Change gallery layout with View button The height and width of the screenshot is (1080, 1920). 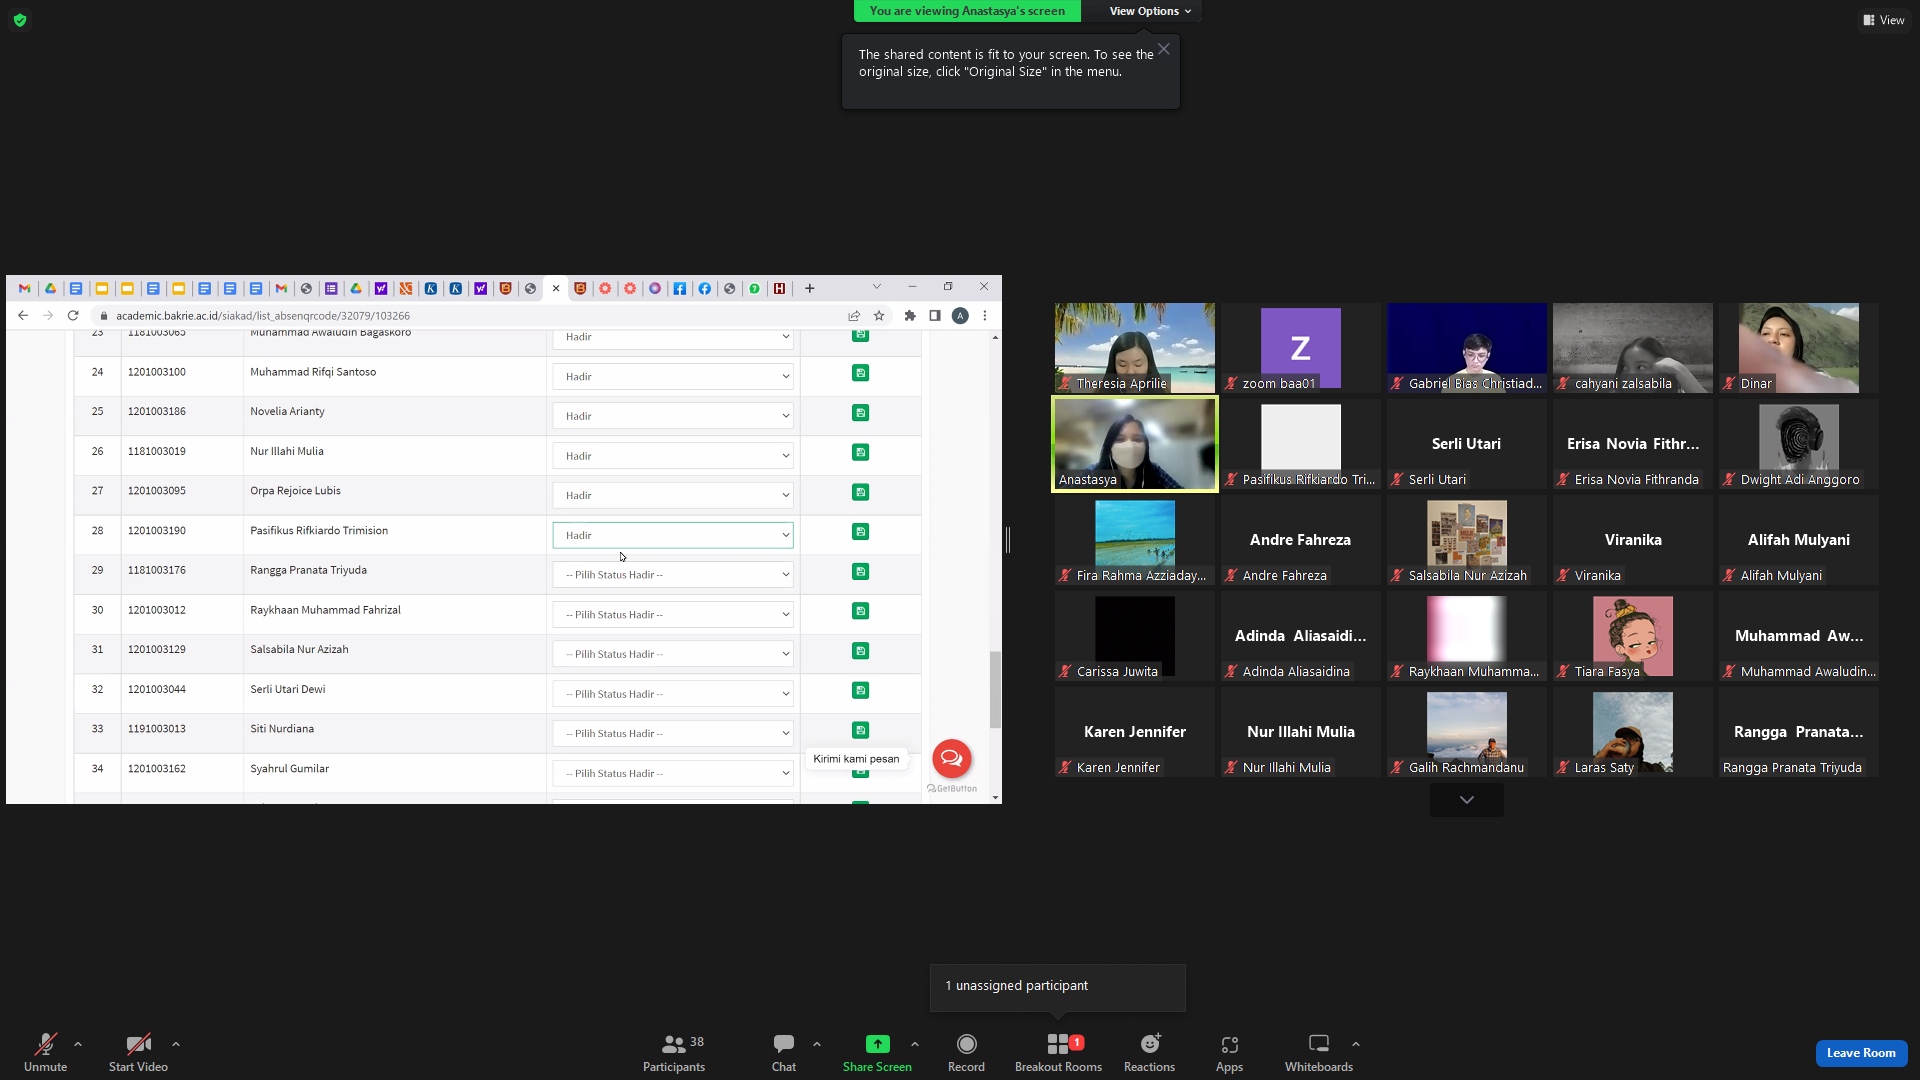coord(1884,20)
